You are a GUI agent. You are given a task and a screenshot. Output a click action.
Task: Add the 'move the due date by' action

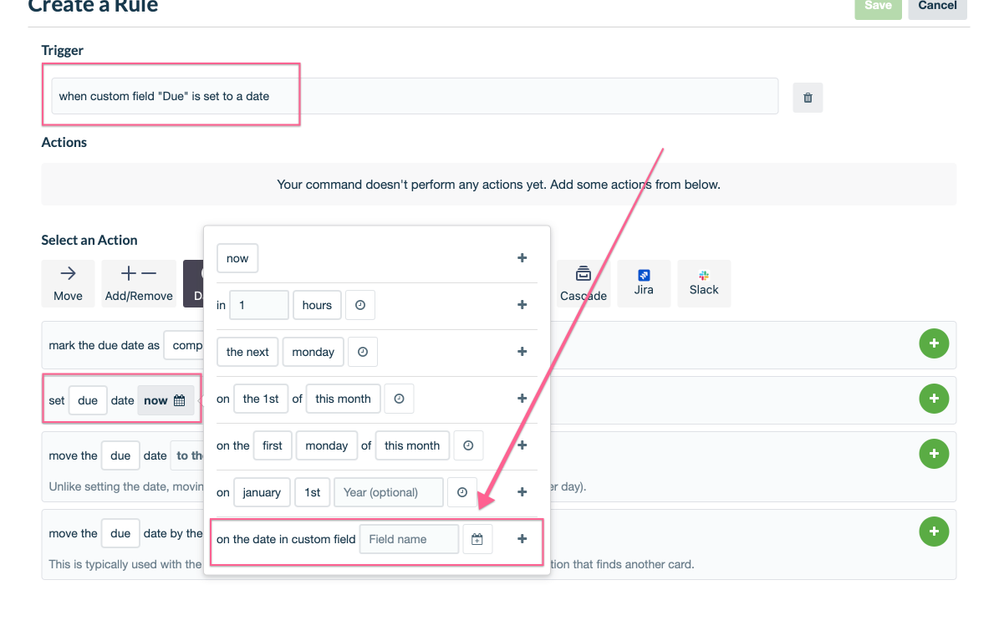[934, 531]
